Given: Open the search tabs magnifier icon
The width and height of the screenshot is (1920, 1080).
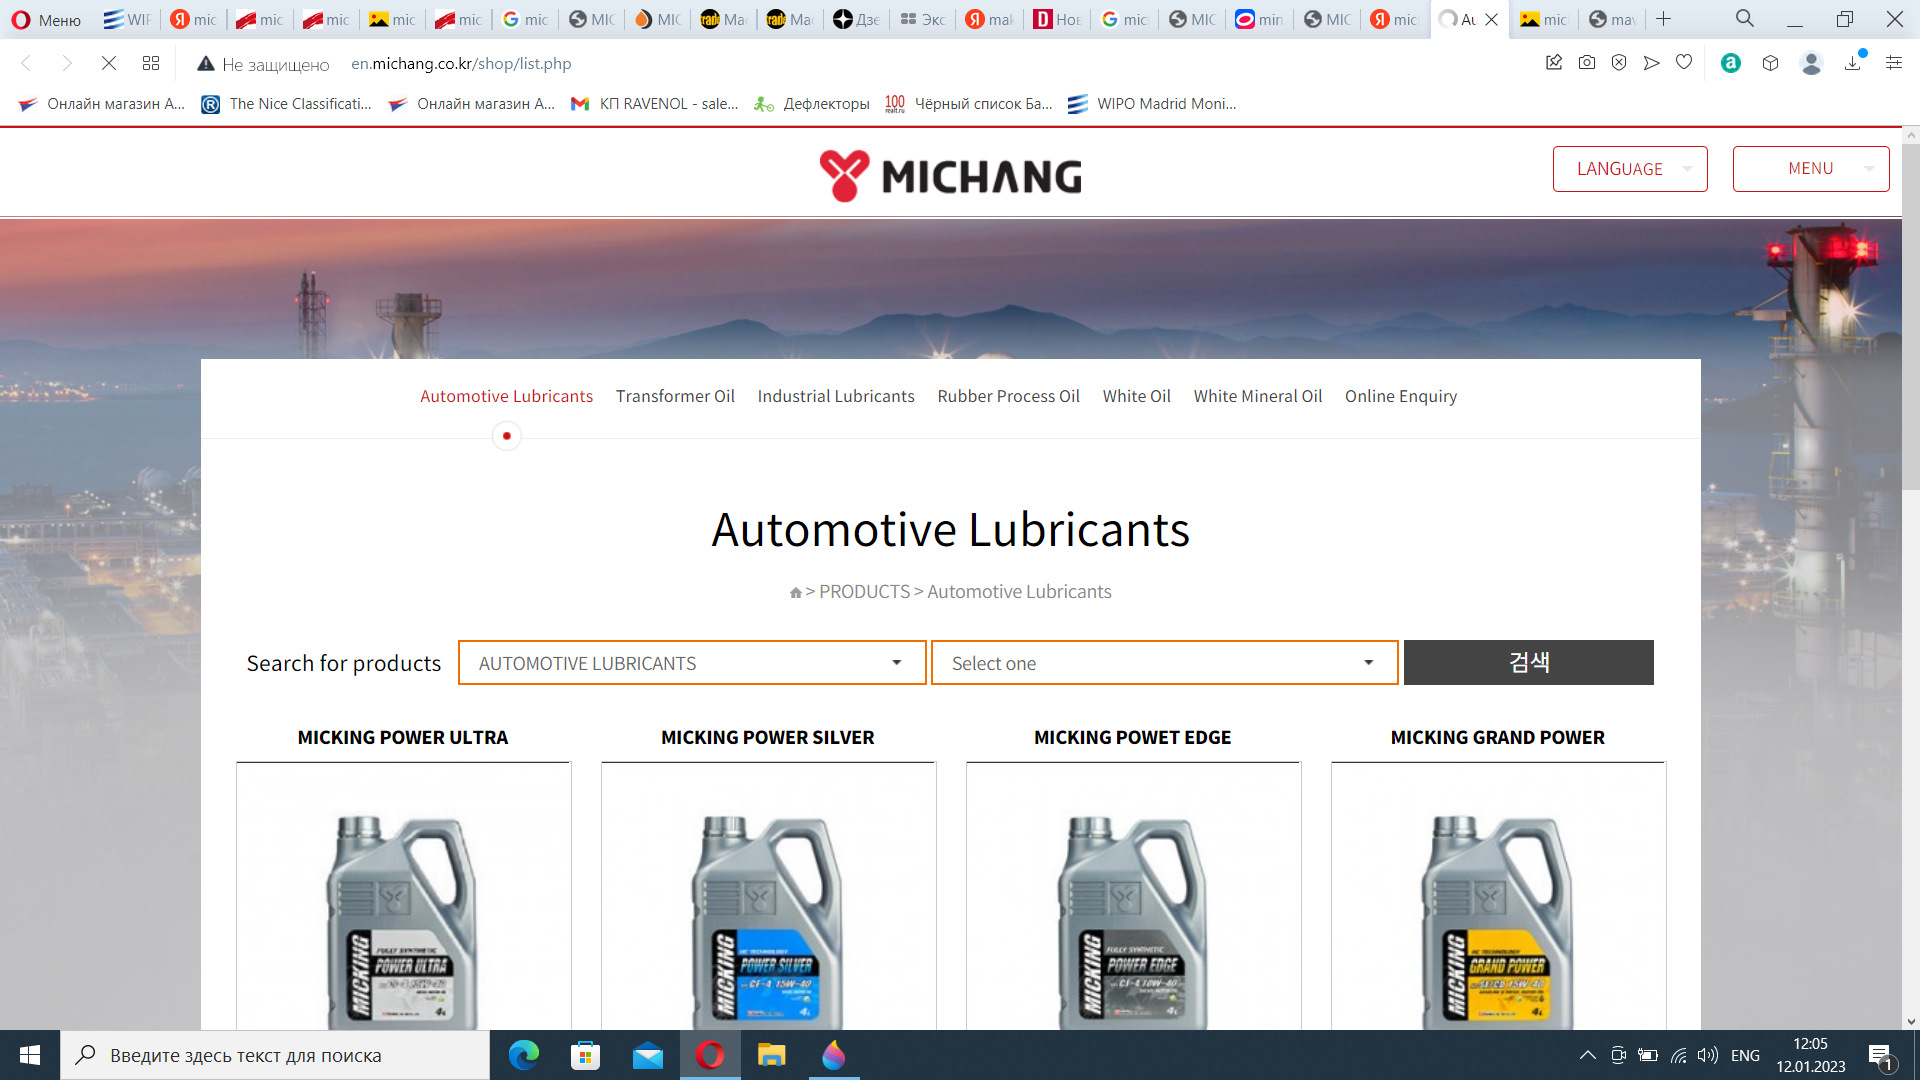Looking at the screenshot, I should click(1744, 19).
